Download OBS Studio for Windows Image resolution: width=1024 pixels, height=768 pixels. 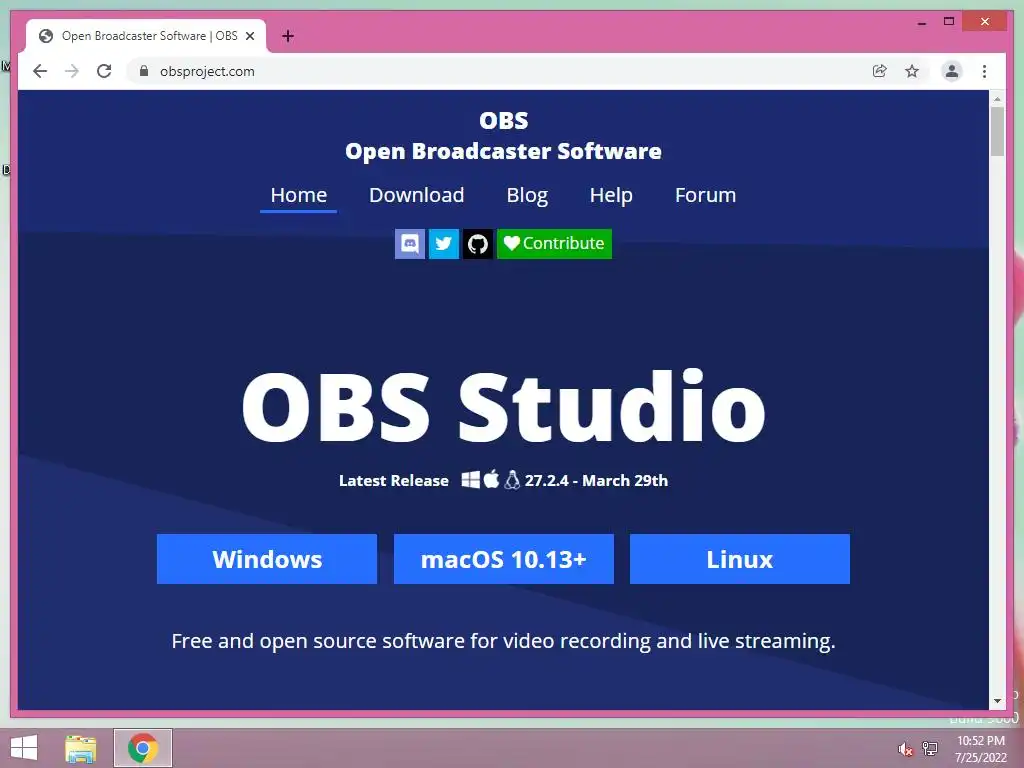[267, 559]
